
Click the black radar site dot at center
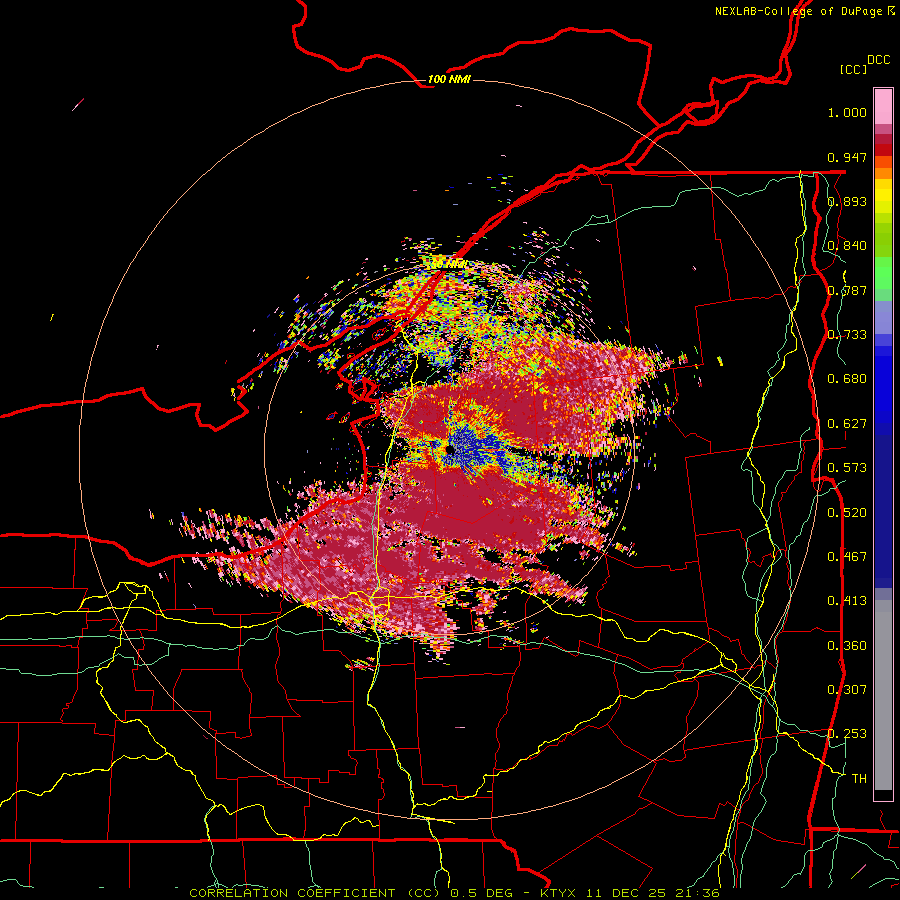click(x=449, y=450)
